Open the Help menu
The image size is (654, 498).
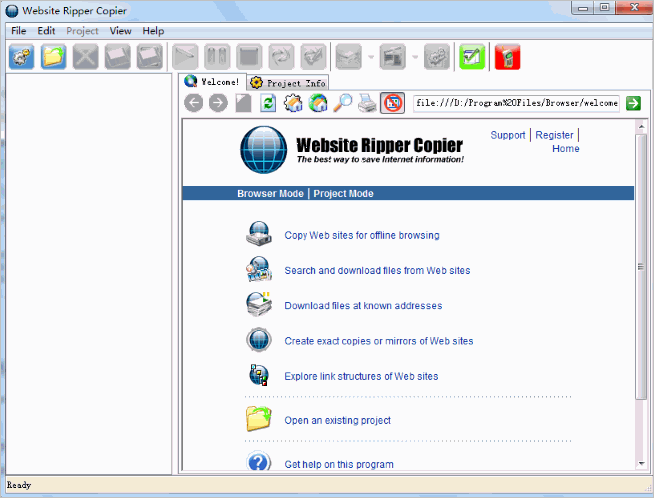point(153,31)
